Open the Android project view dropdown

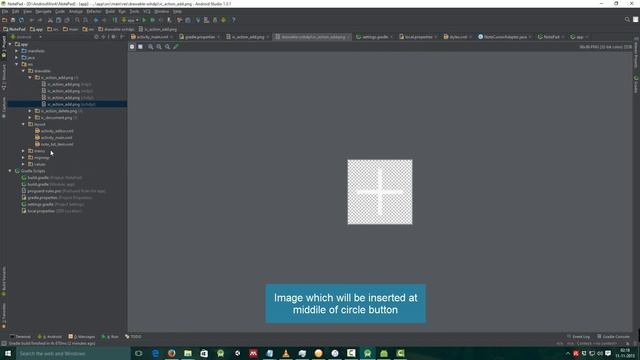pos(27,37)
